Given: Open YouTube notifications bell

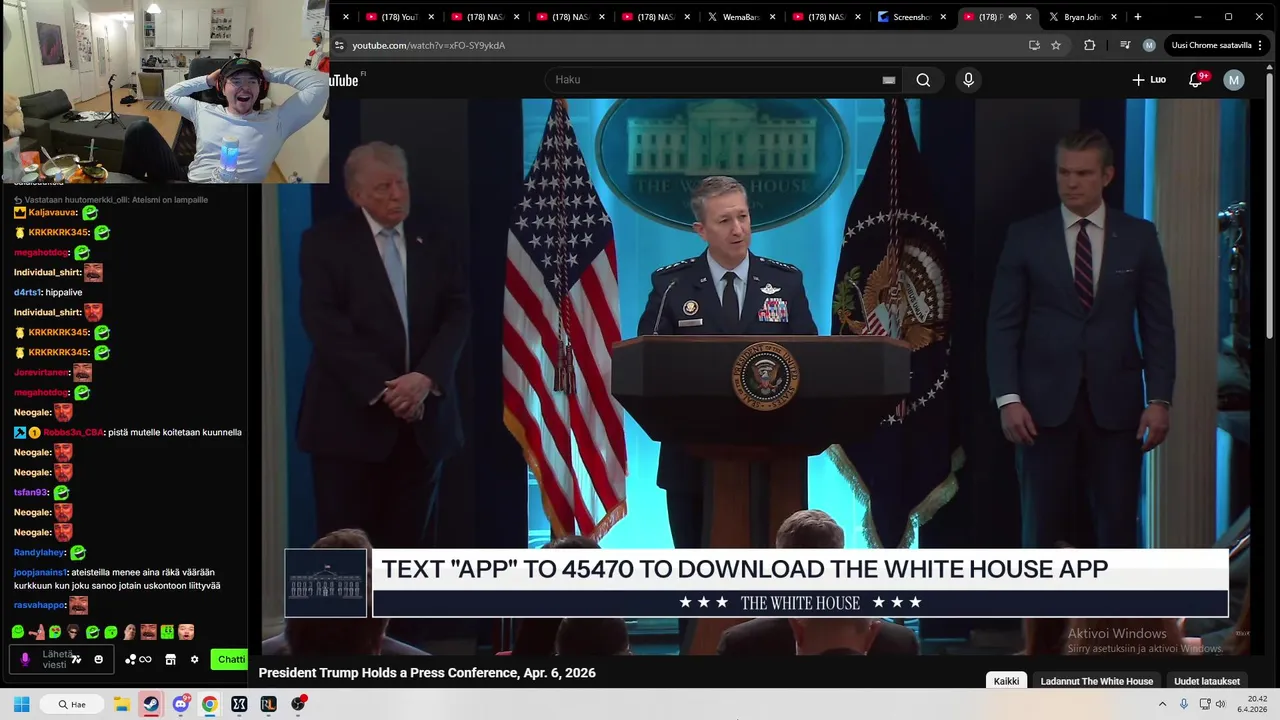Looking at the screenshot, I should tap(1196, 80).
